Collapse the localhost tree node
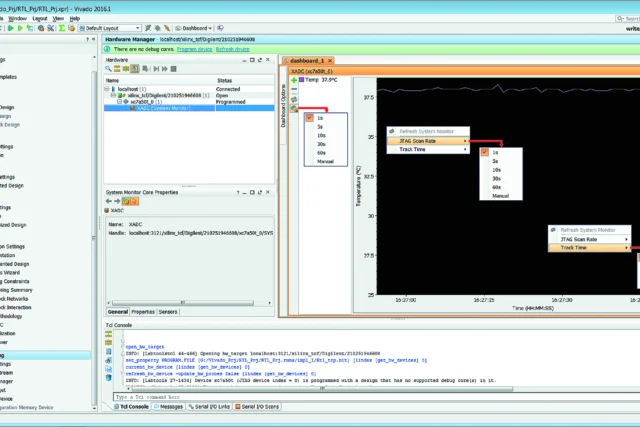Screen dimensions: 640x427 pyautogui.click(x=107, y=89)
